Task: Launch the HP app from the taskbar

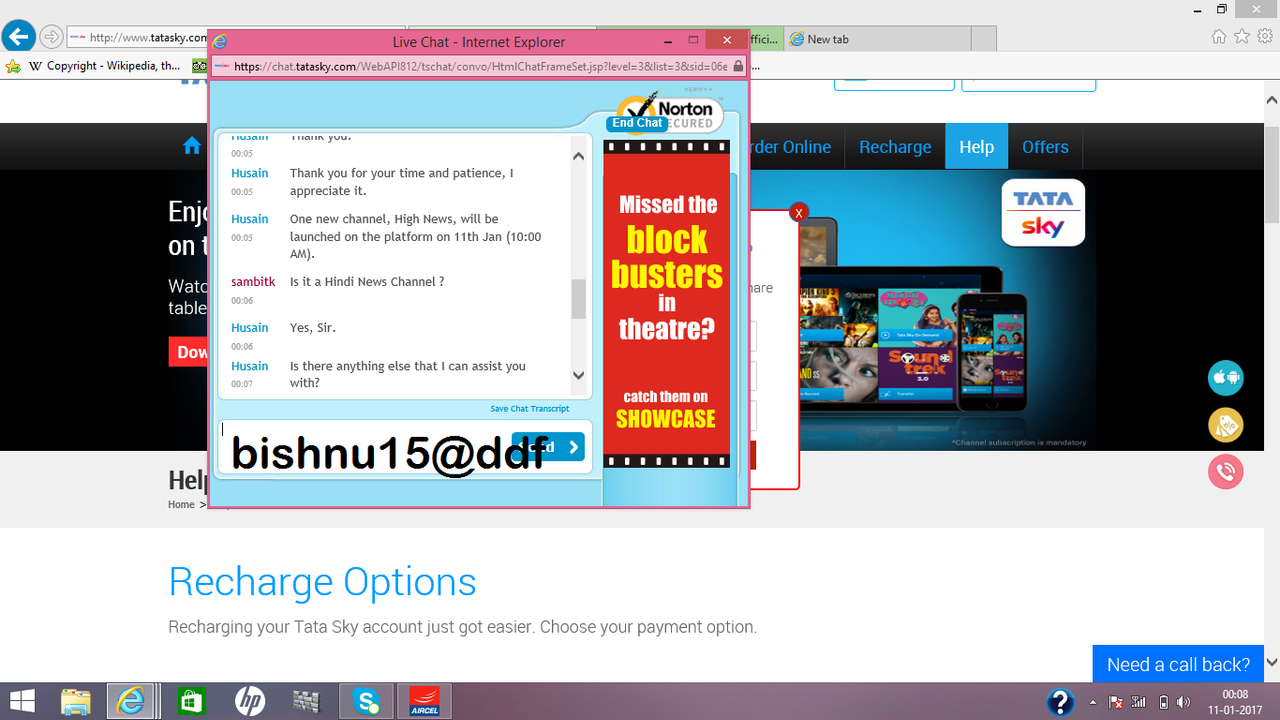Action: coord(249,701)
